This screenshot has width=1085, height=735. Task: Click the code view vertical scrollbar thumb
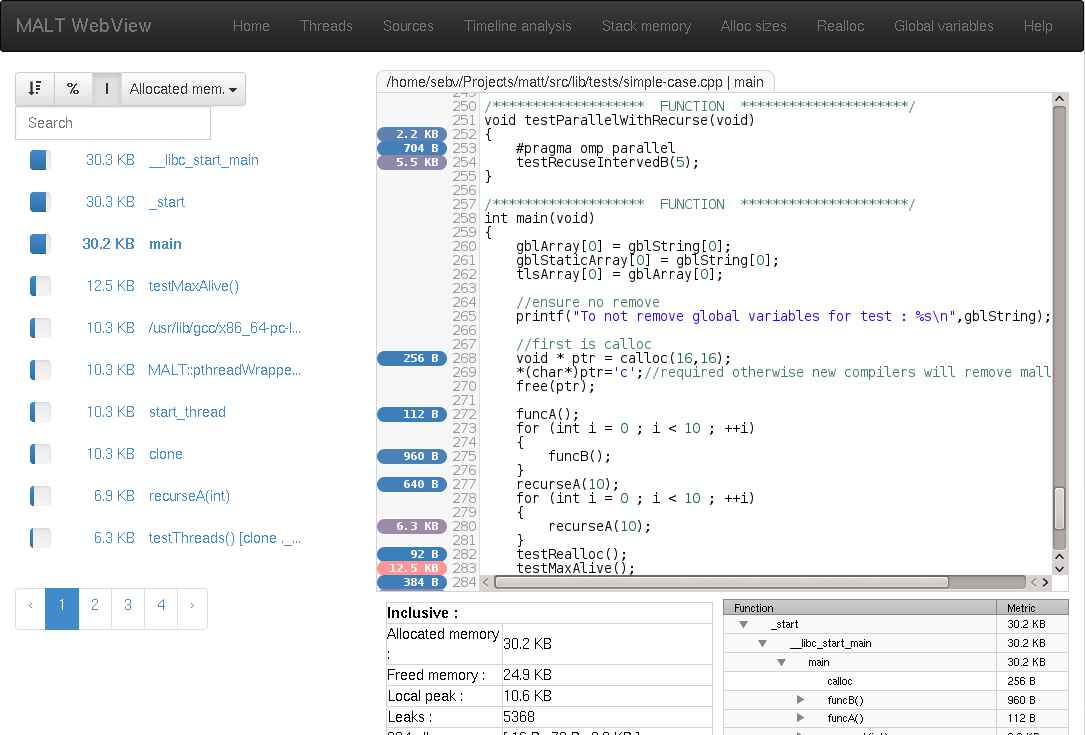point(1060,507)
